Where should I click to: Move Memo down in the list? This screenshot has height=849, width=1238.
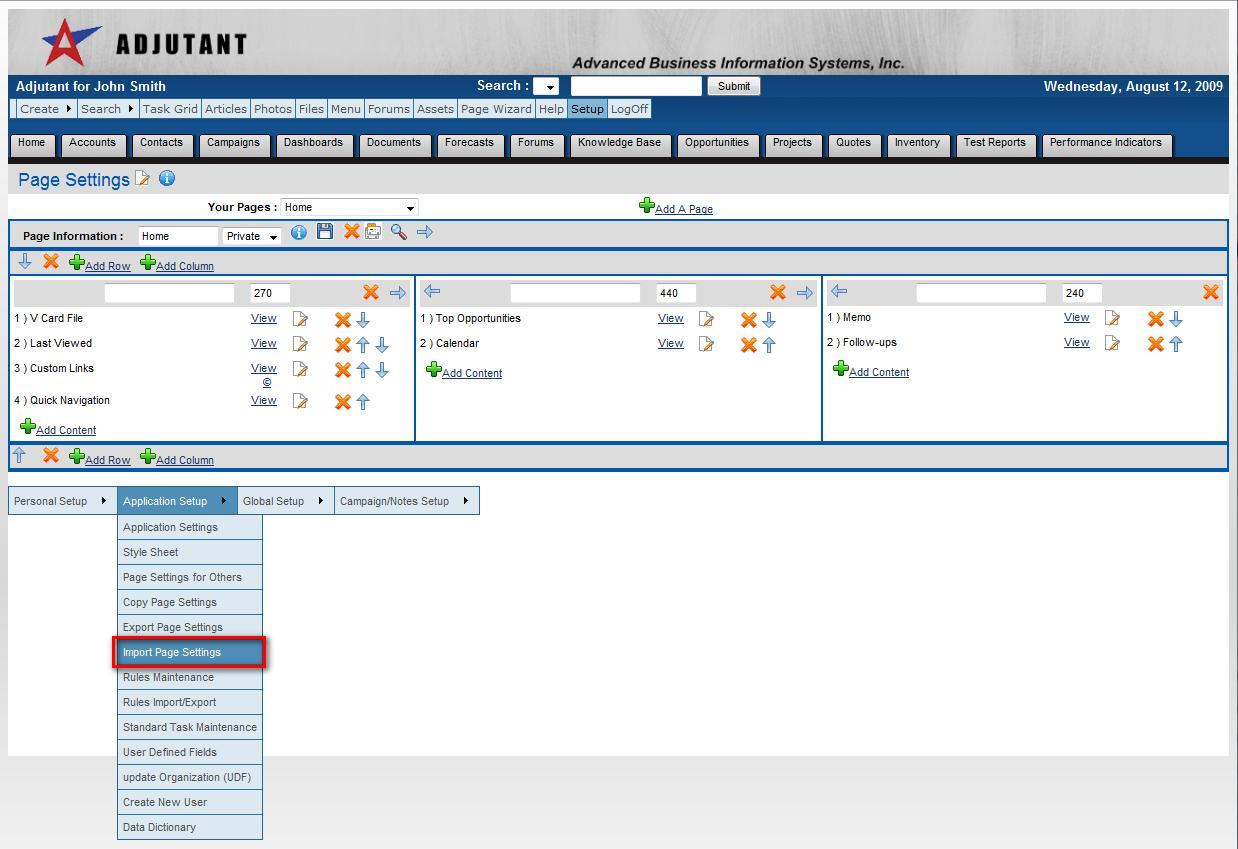point(1176,319)
